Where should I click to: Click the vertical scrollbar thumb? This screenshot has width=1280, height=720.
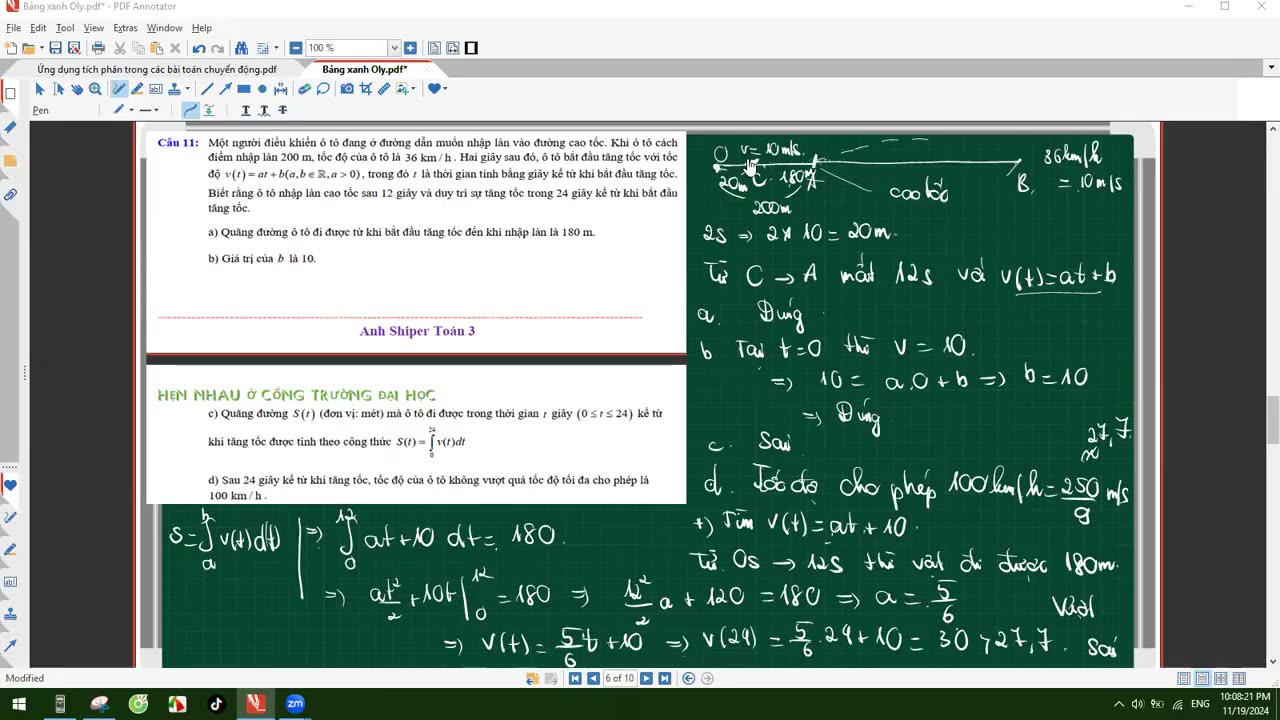[1273, 420]
